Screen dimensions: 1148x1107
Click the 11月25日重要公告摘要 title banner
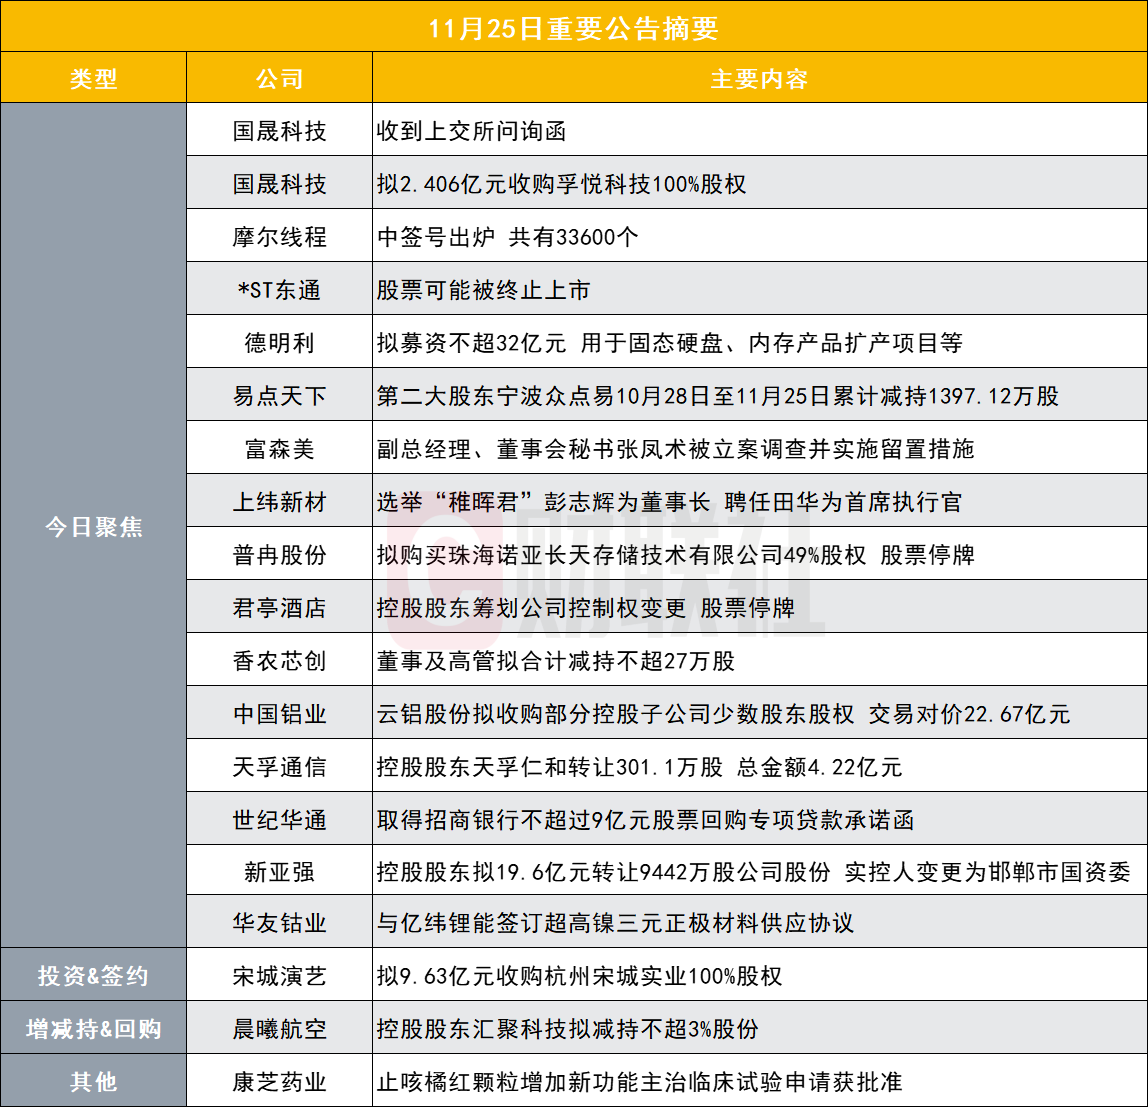point(574,27)
